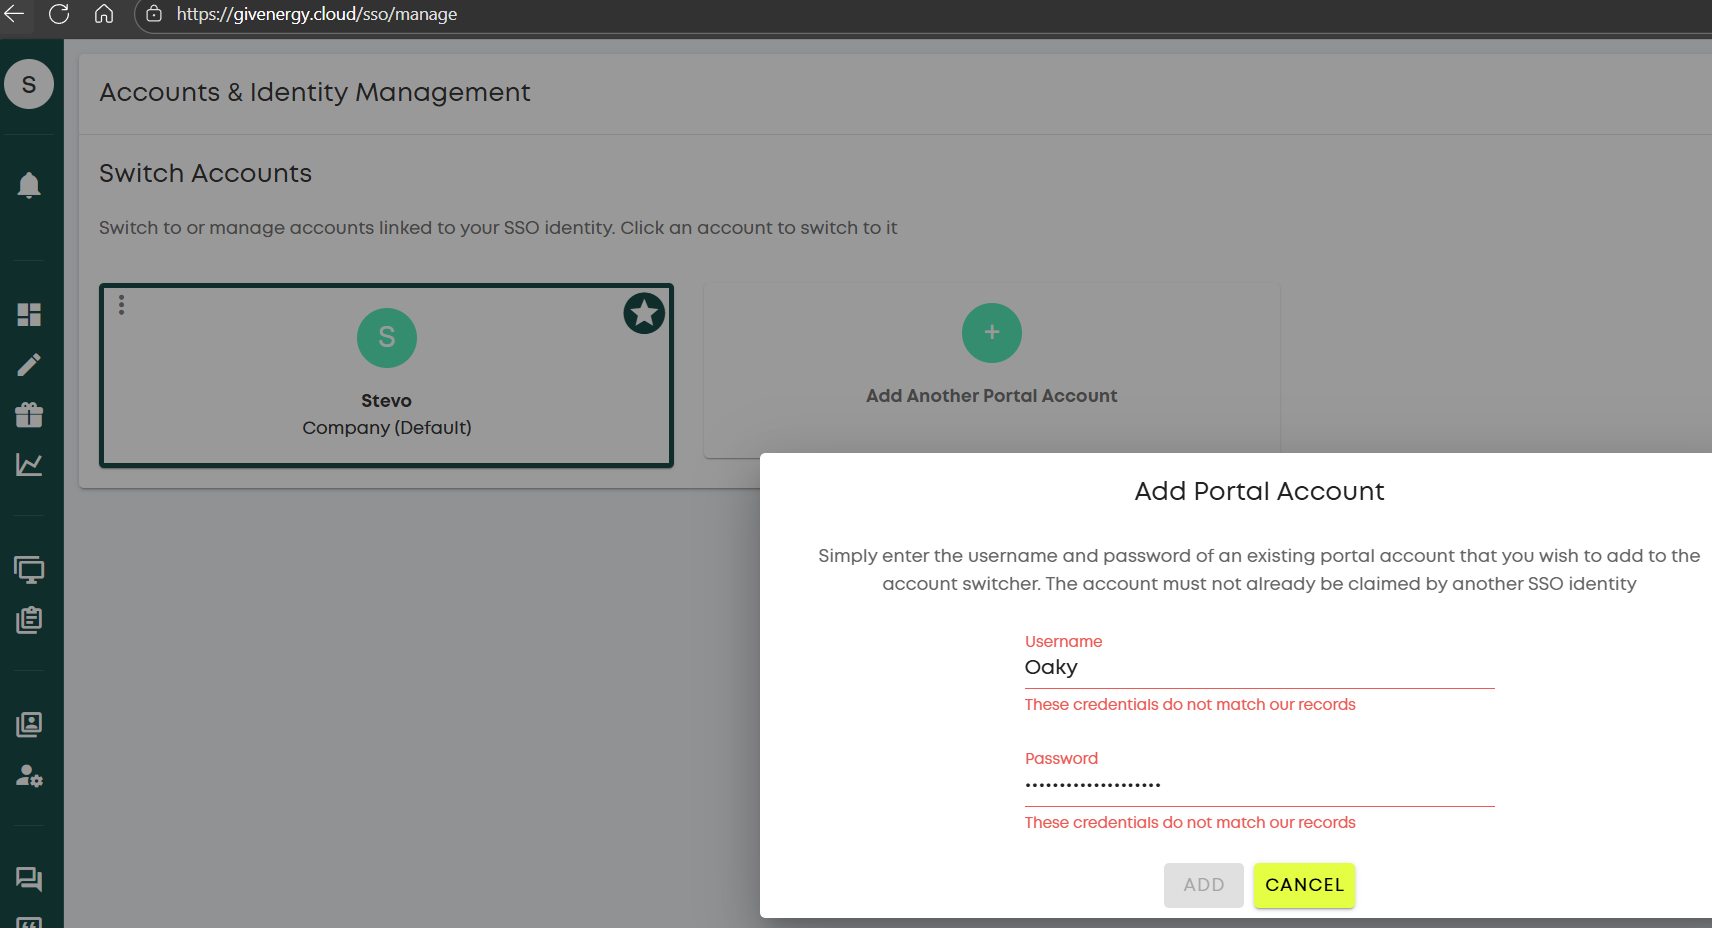
Task: Click the Password input field
Action: 1258,785
